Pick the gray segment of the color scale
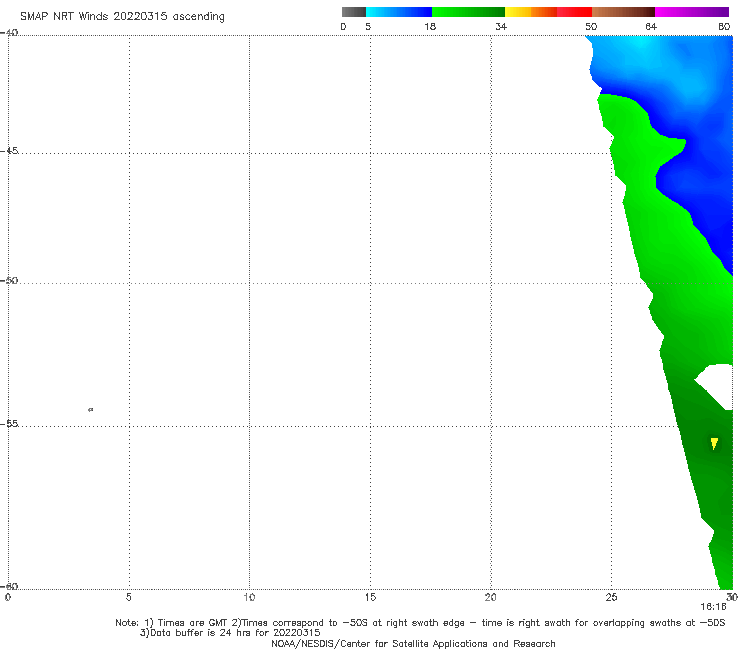Screen dimensions: 740x650 (x=353, y=12)
